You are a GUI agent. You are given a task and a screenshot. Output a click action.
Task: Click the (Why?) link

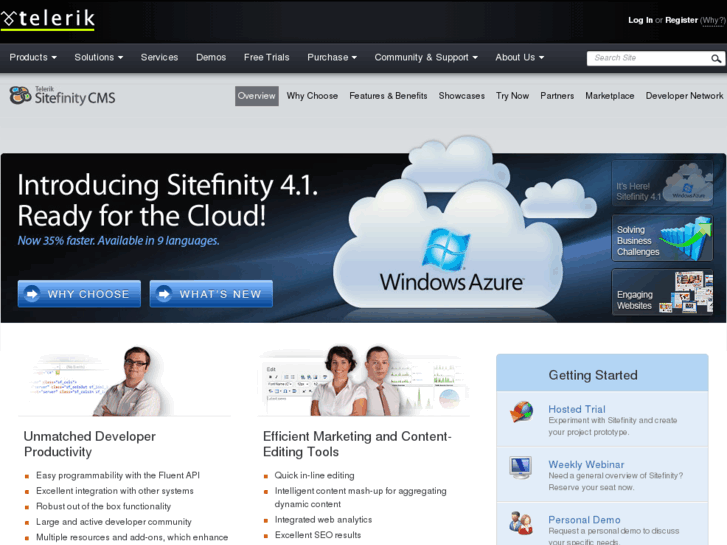tap(713, 20)
